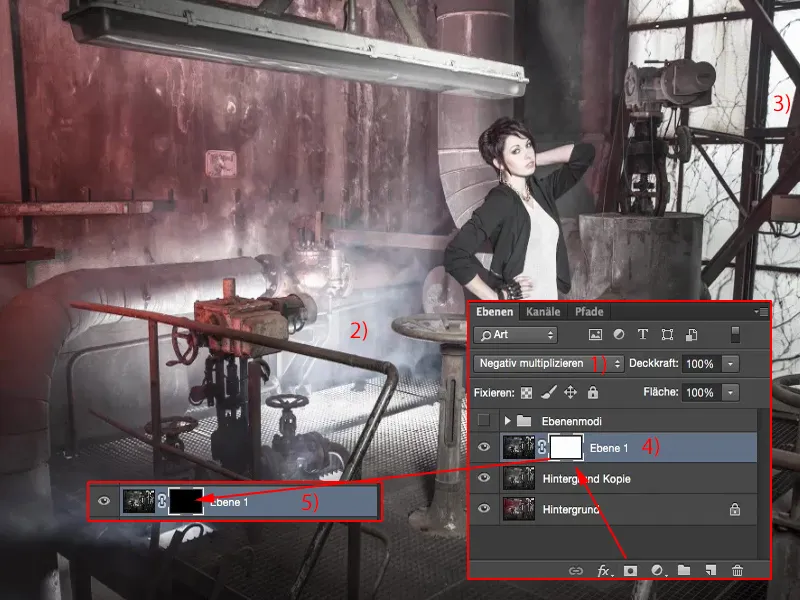Filter layers by pixel image type

pos(595,335)
